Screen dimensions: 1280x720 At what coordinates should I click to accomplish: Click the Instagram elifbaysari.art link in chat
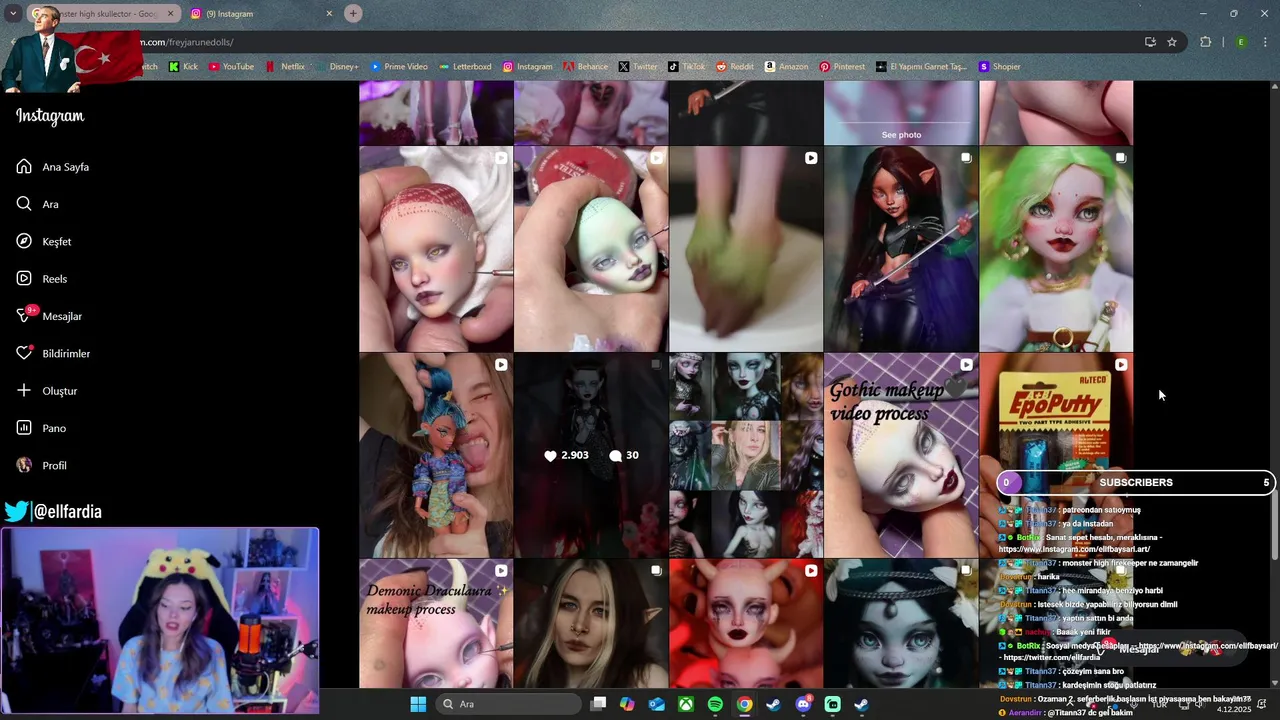[x=1074, y=550]
